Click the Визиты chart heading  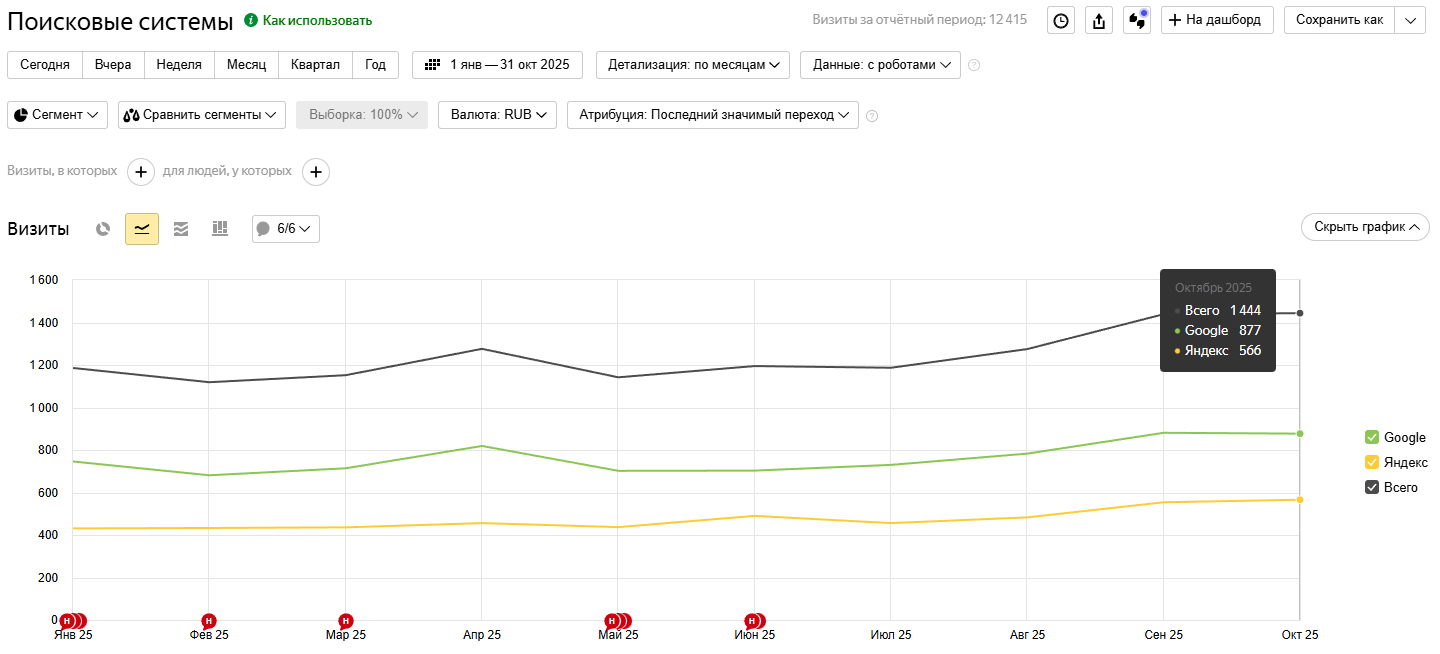pyautogui.click(x=38, y=229)
